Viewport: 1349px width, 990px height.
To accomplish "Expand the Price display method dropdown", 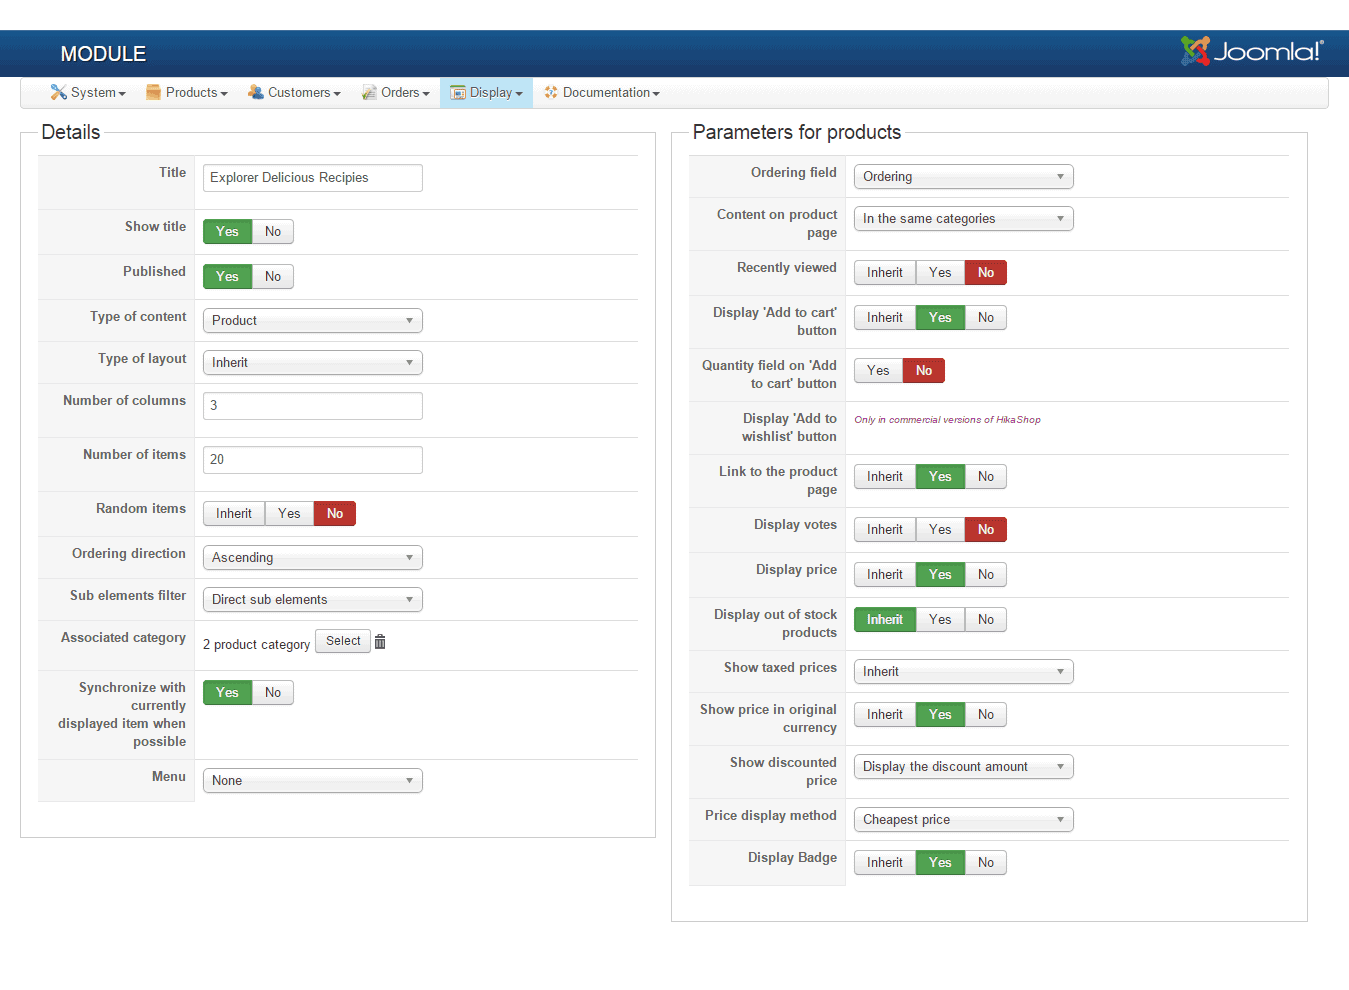I will coord(962,819).
